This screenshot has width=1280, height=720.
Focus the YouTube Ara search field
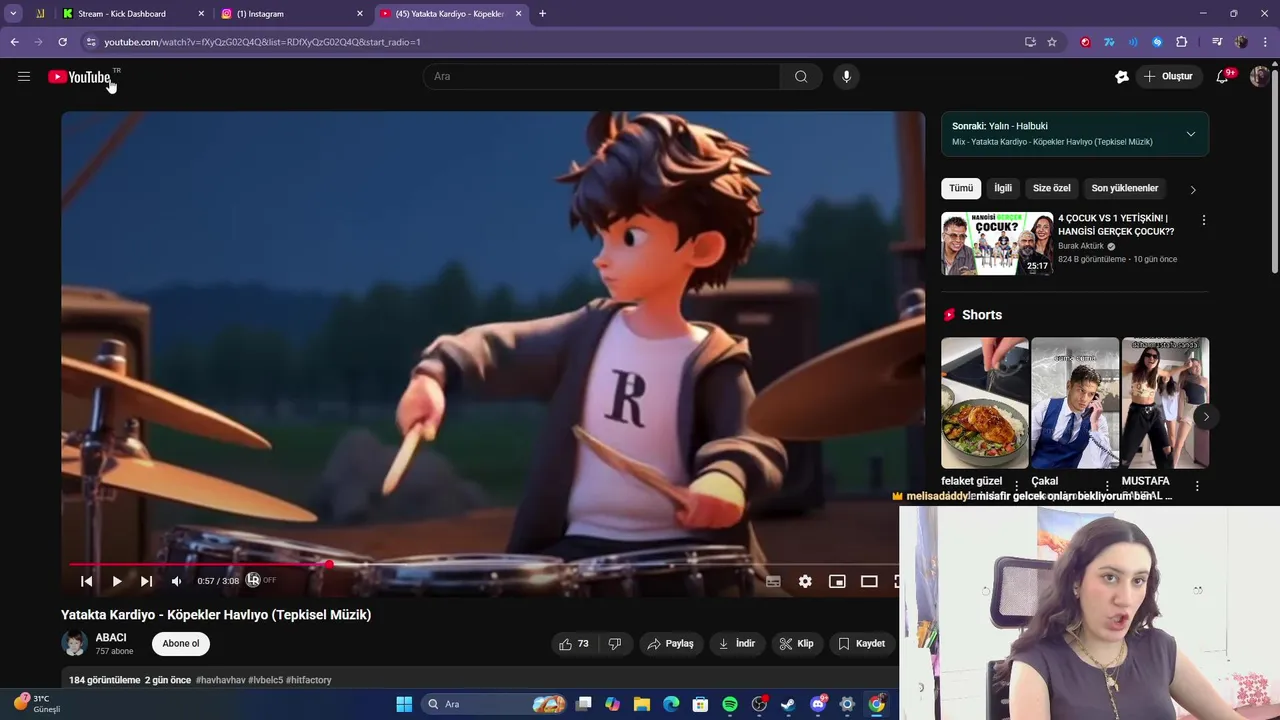pyautogui.click(x=602, y=76)
